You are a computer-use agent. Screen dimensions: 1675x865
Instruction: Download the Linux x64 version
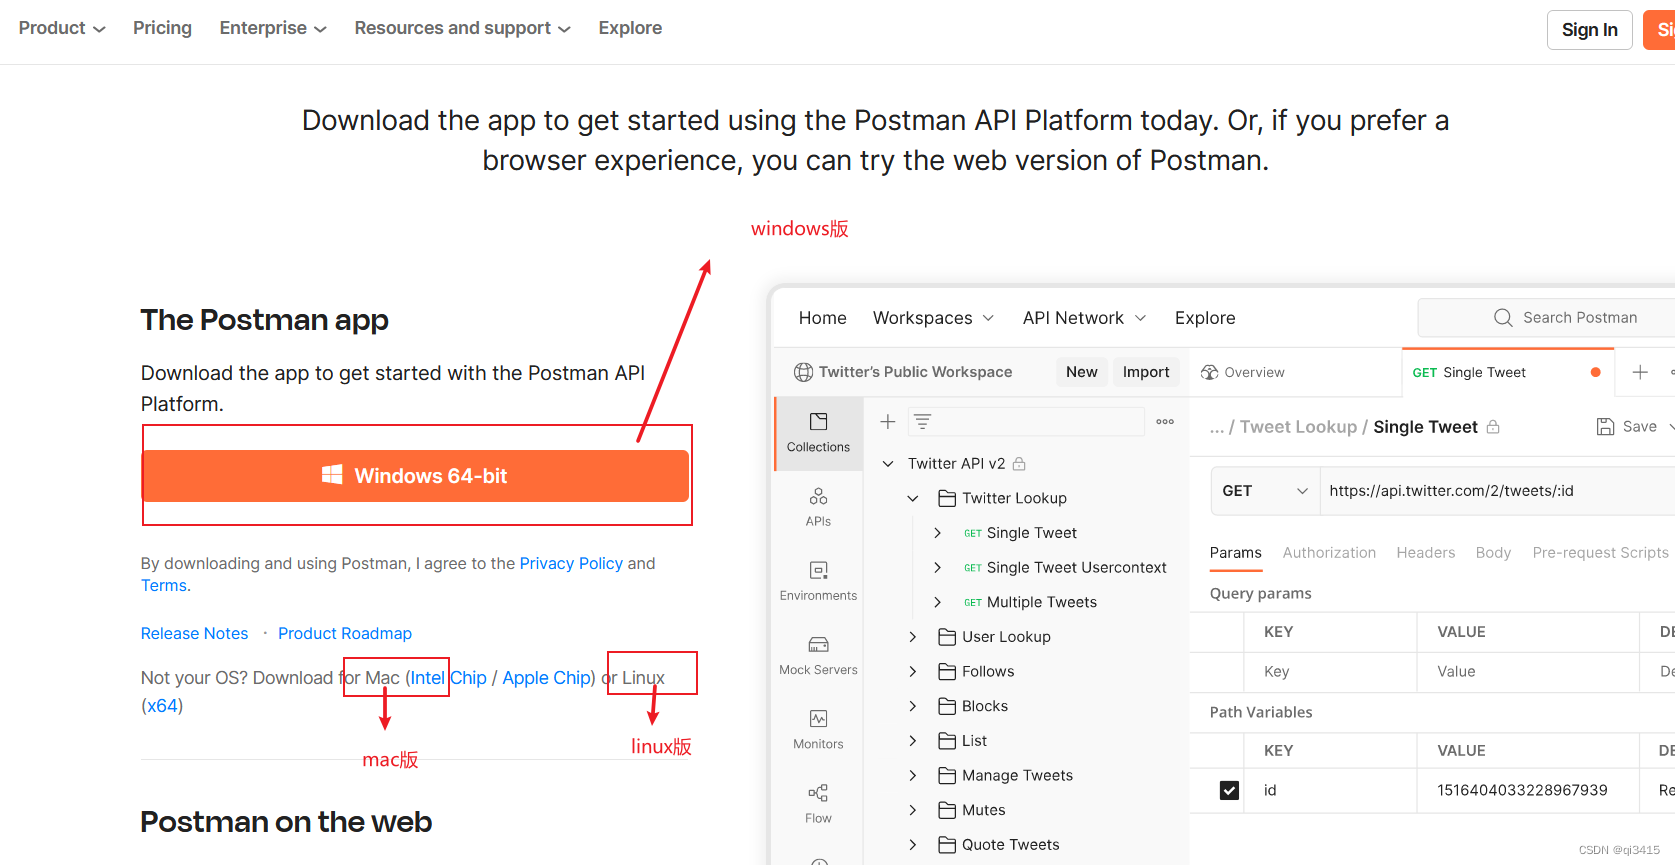(162, 706)
